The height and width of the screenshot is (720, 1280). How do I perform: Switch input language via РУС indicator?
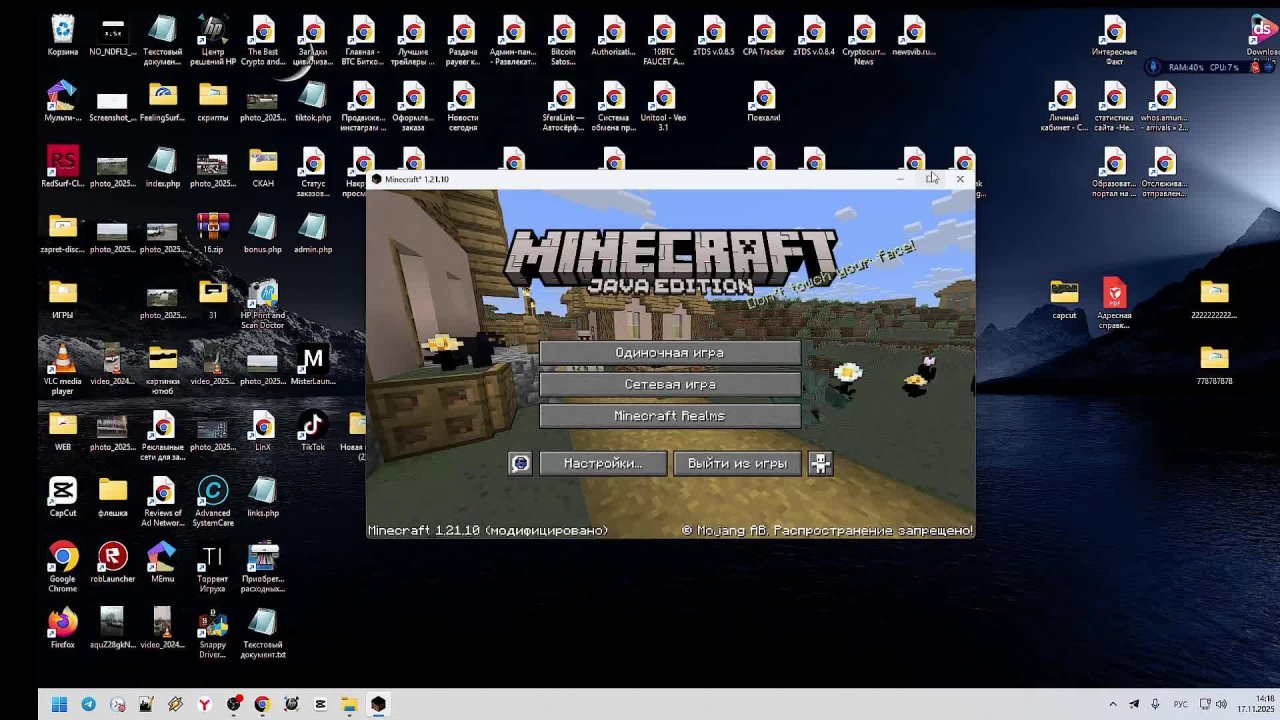(x=1180, y=704)
